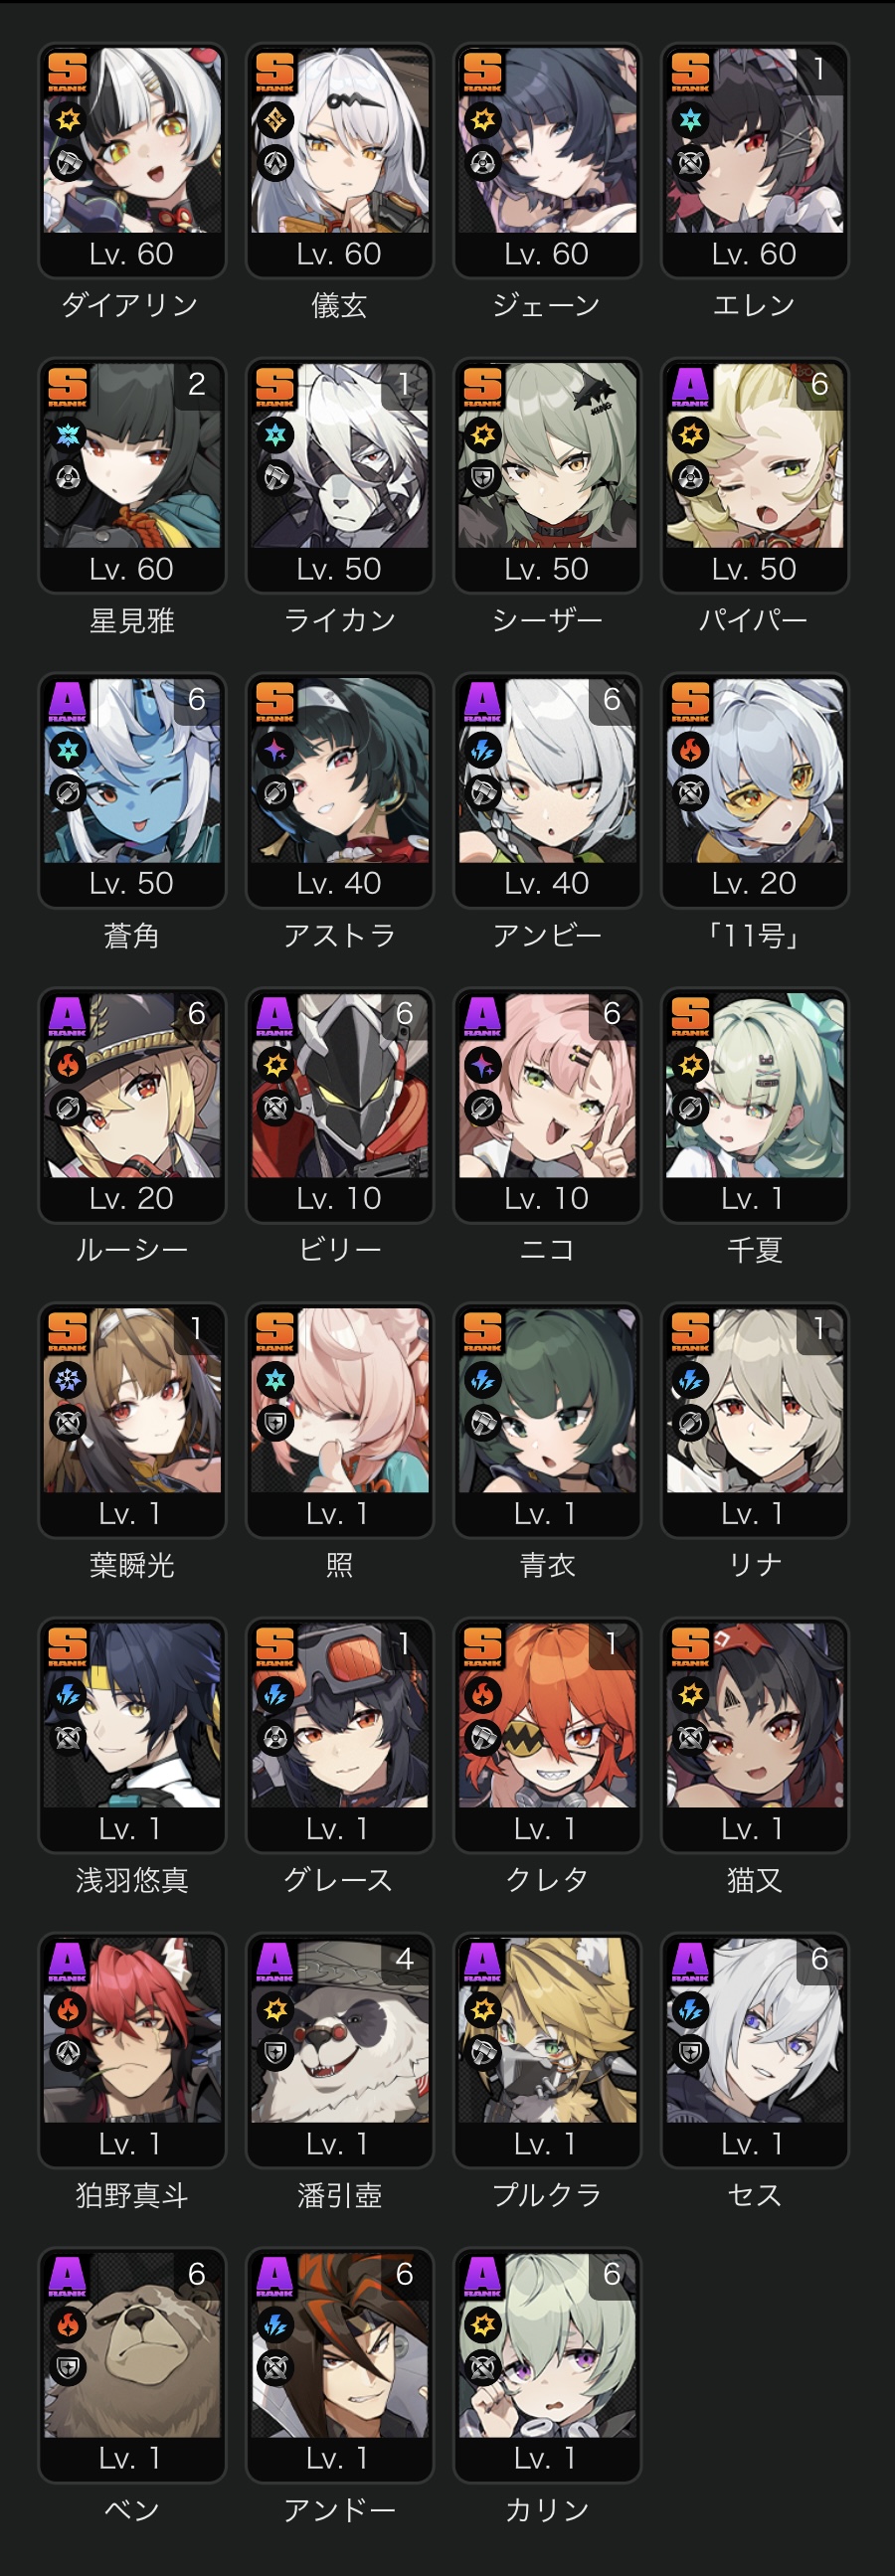The image size is (895, 2576).
Task: Click the number 4 badge on 潘引壺
Action: [404, 1959]
